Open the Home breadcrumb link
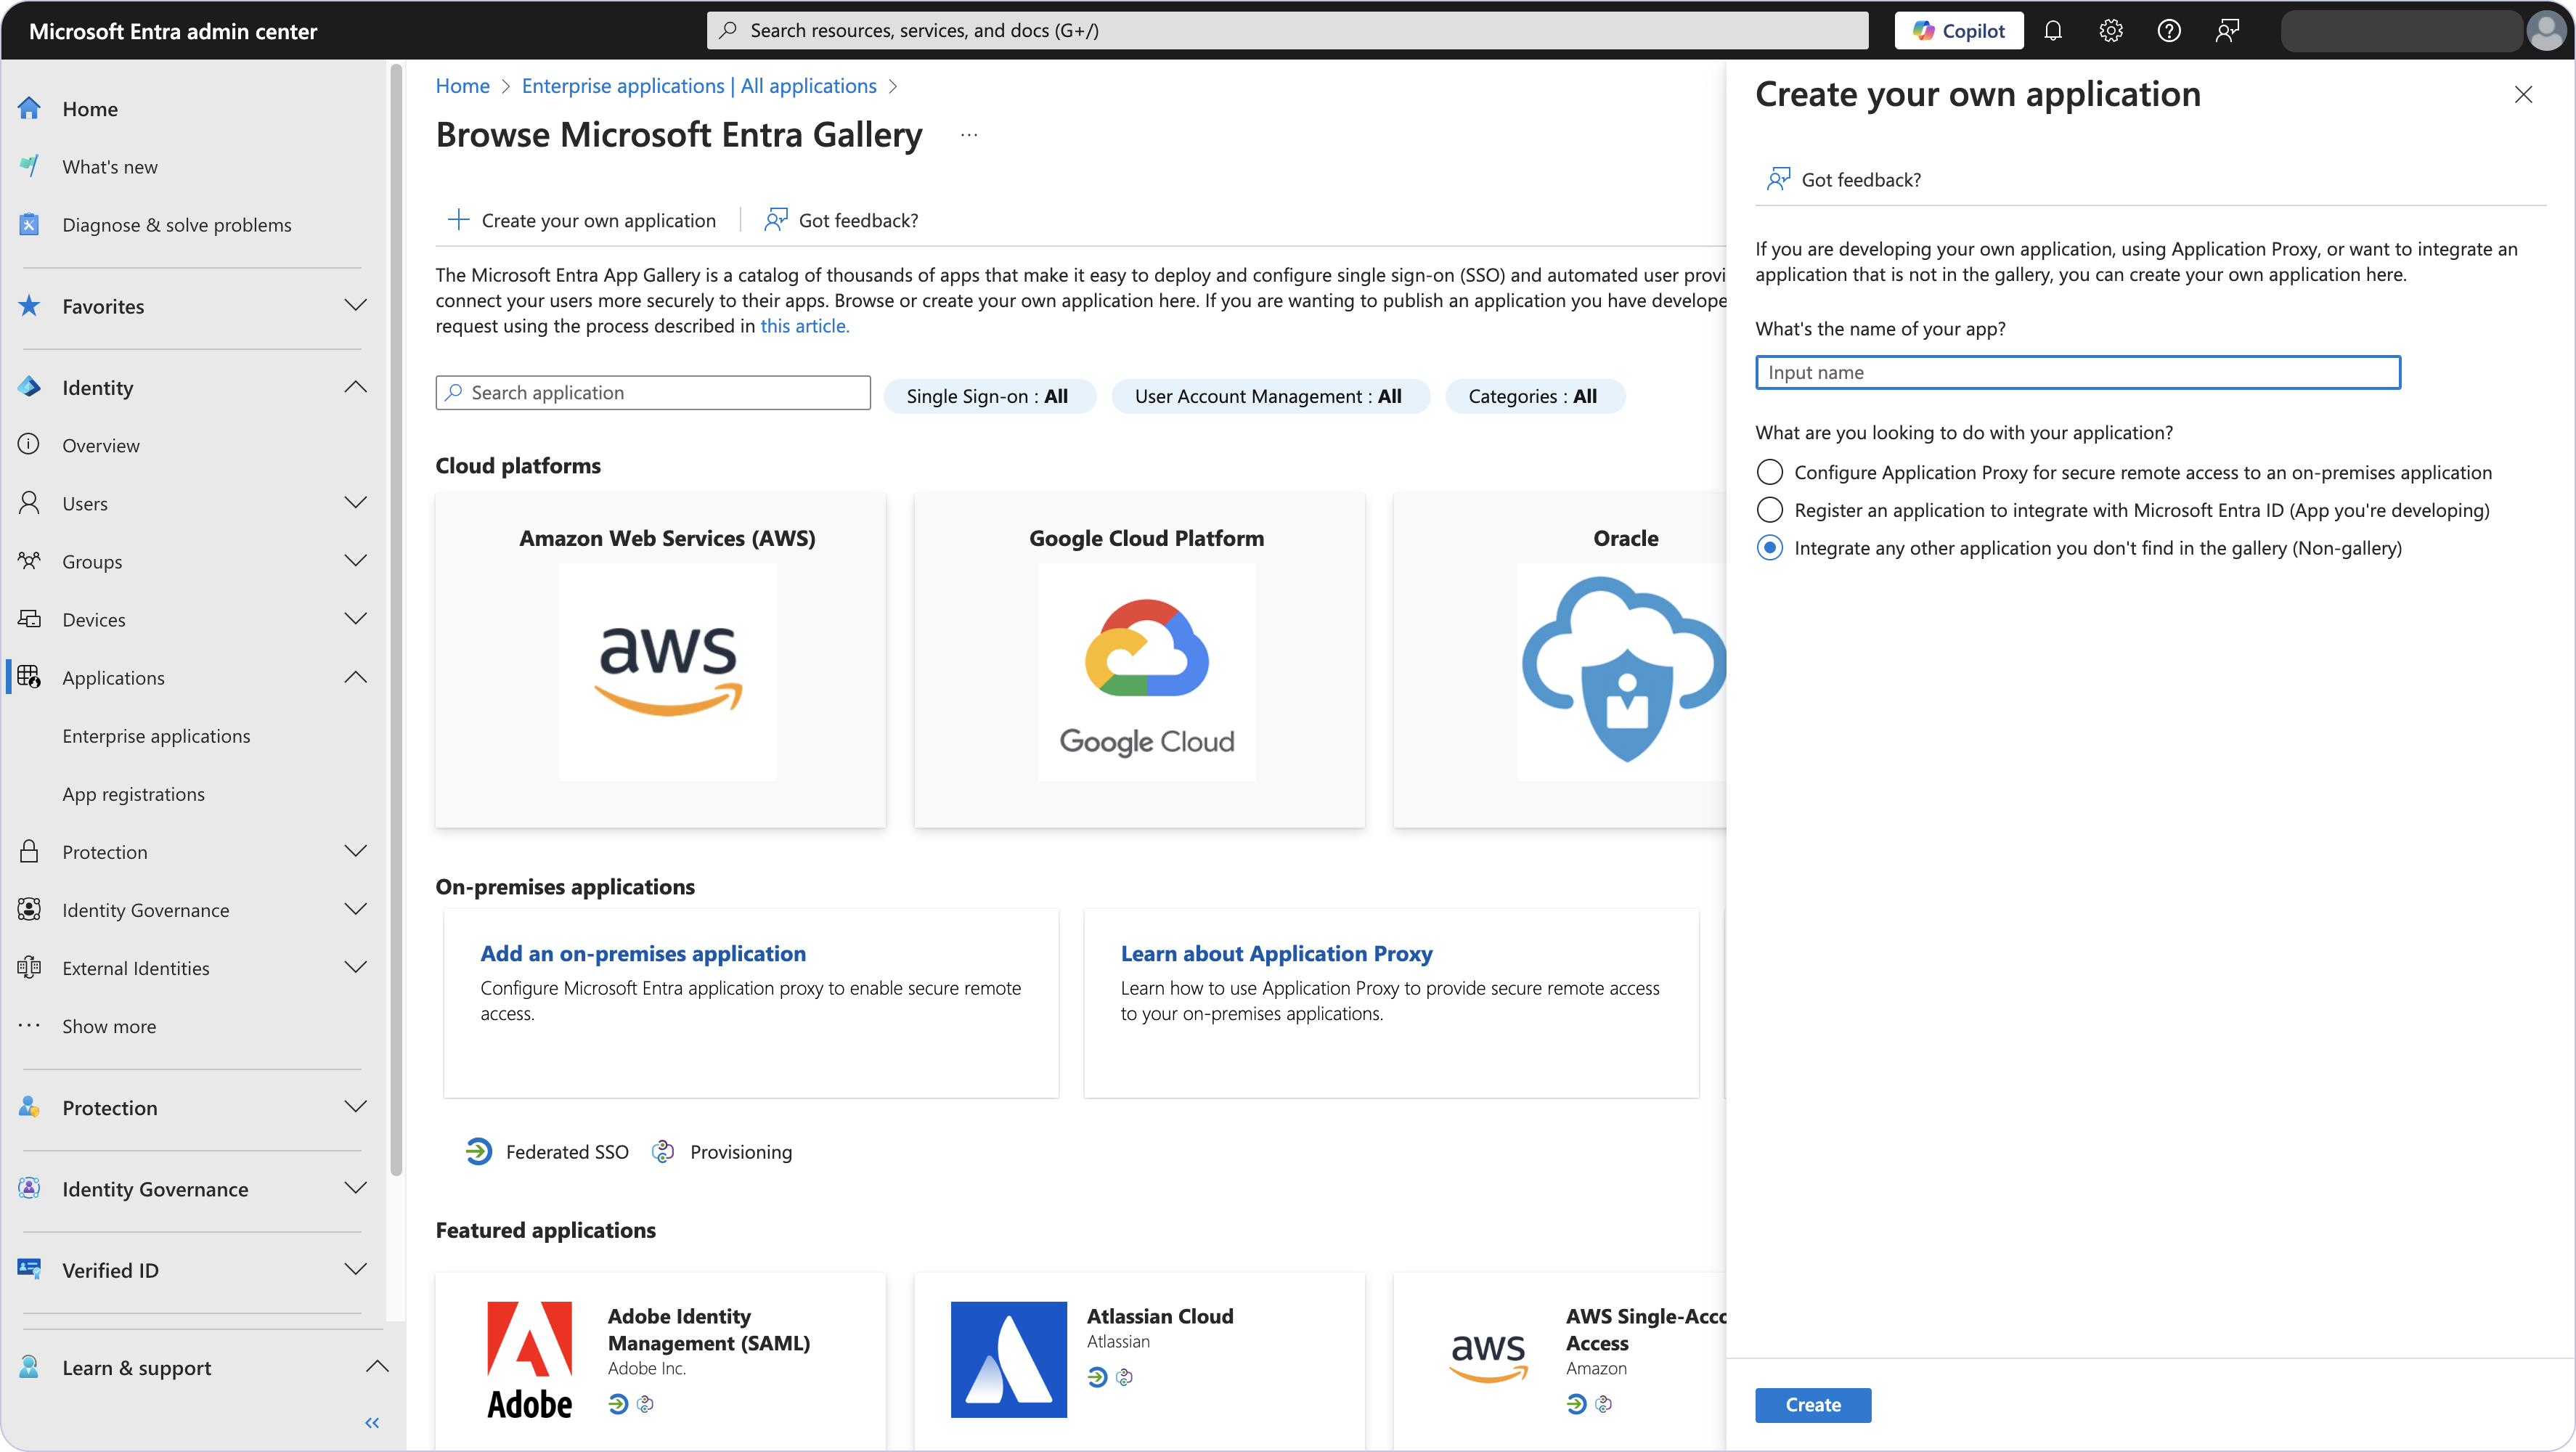This screenshot has height=1452, width=2576. tap(463, 86)
